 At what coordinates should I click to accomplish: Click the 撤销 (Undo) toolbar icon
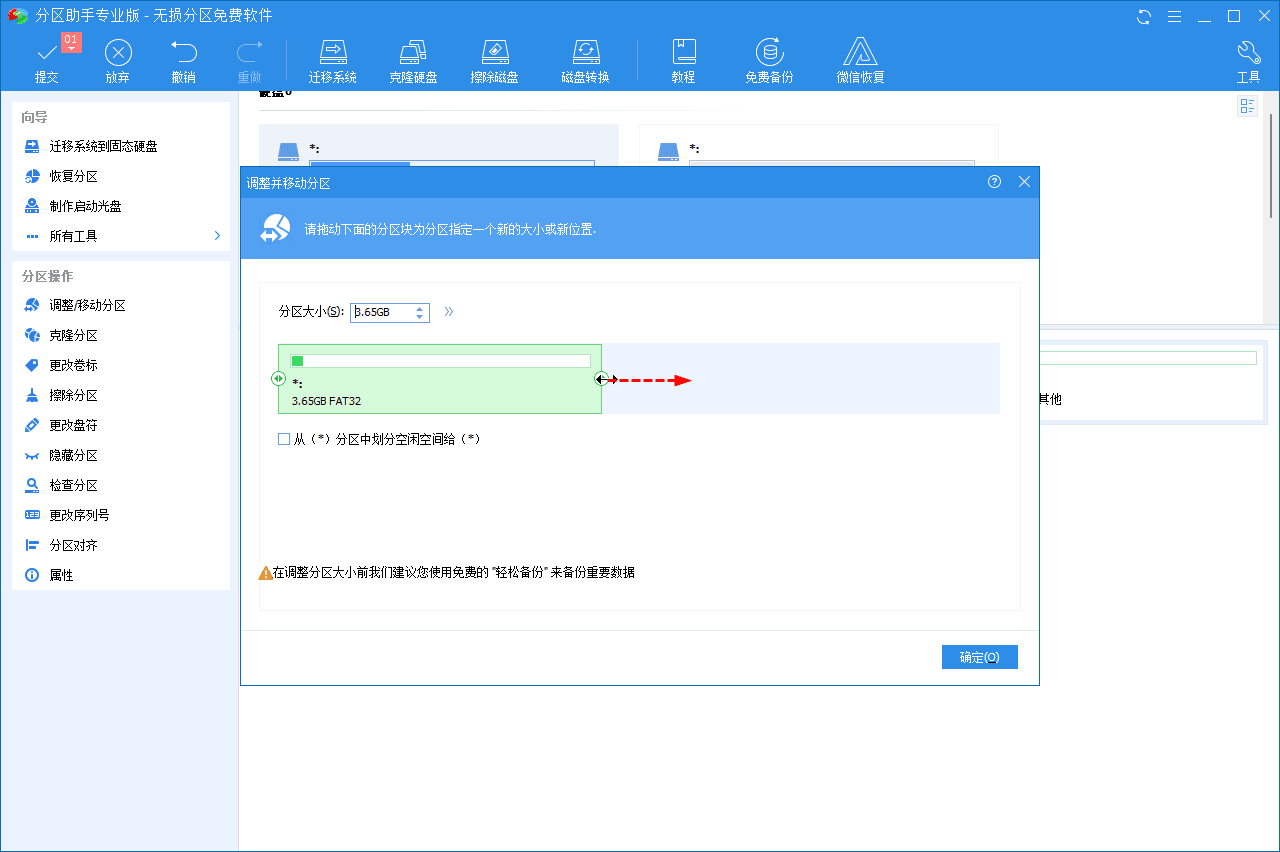[183, 61]
